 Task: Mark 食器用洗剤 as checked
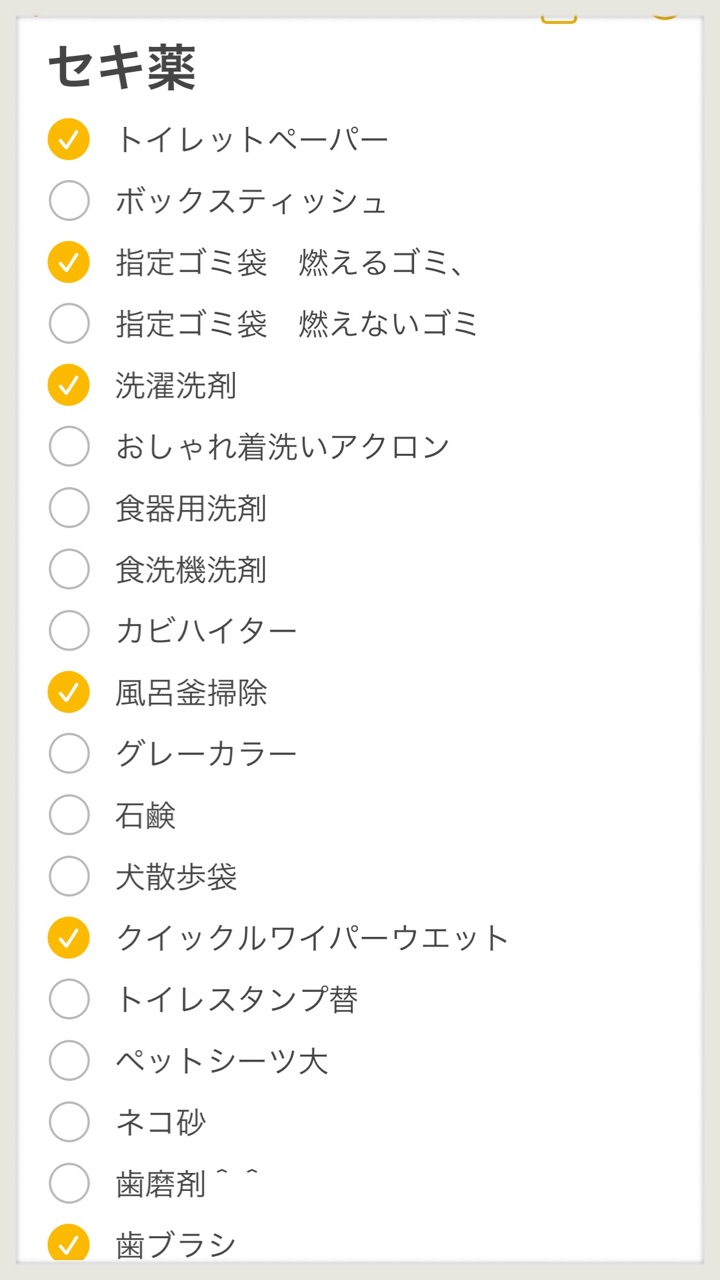click(x=69, y=508)
